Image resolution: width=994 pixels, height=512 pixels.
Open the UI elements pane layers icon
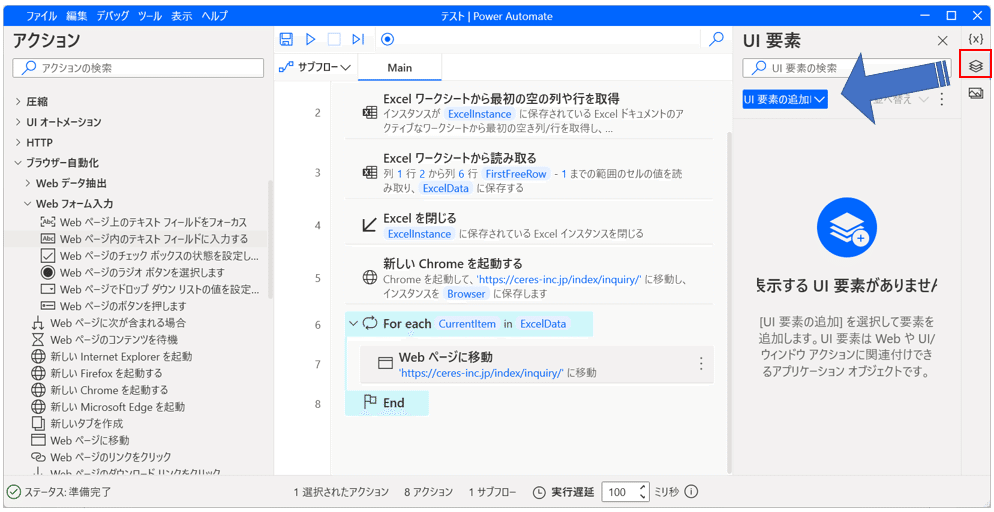click(976, 65)
